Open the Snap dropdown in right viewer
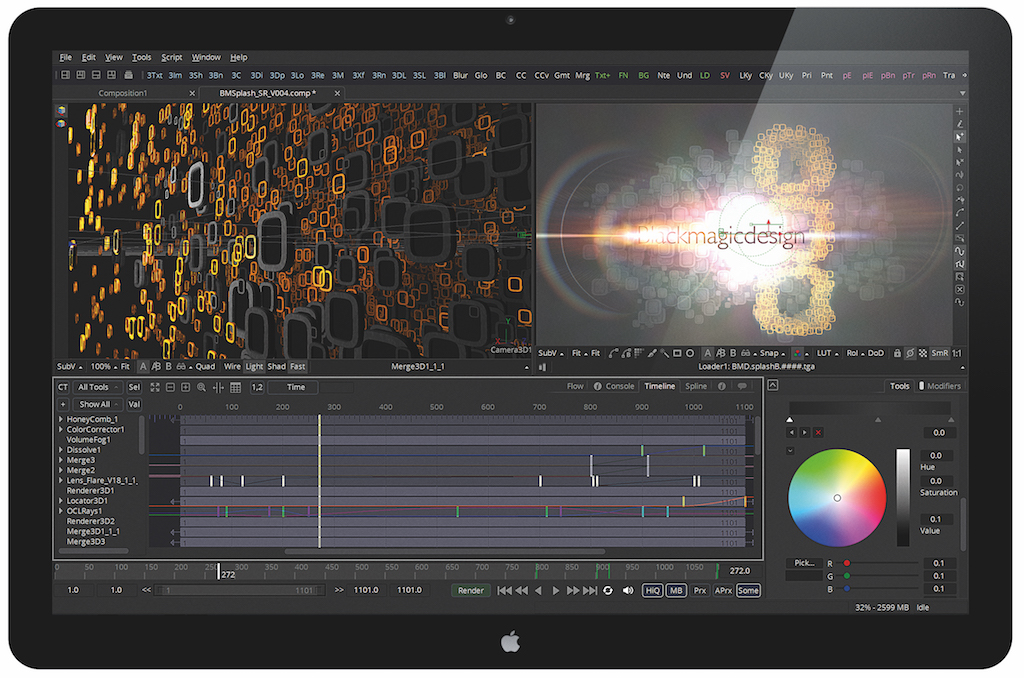 772,353
